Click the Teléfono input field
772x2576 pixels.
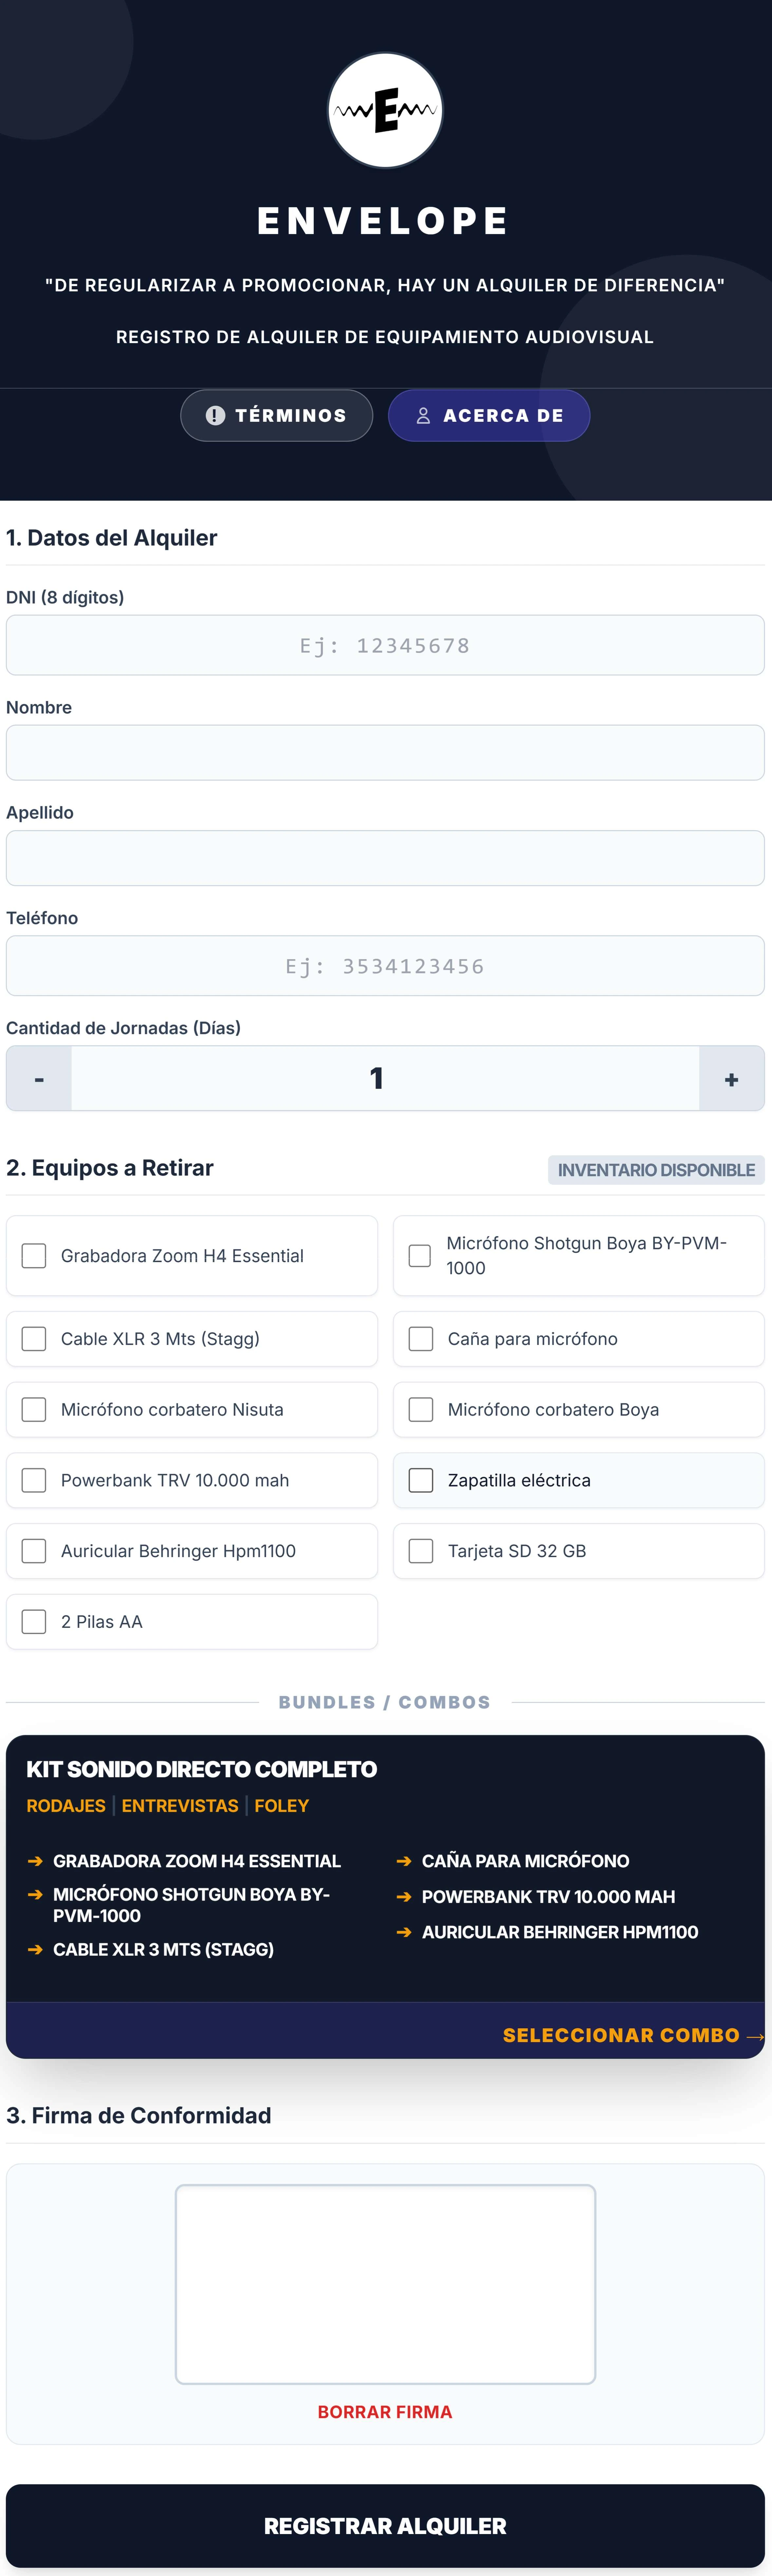tap(385, 966)
